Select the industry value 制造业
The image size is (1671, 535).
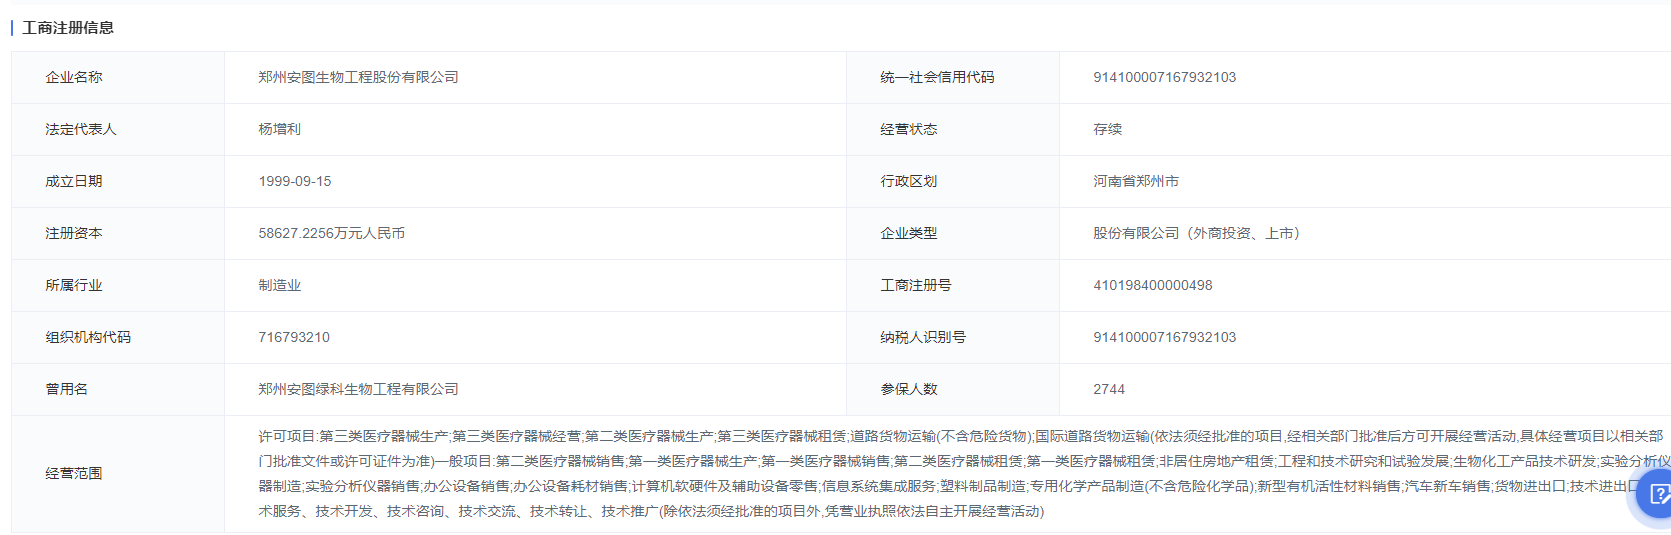point(279,285)
